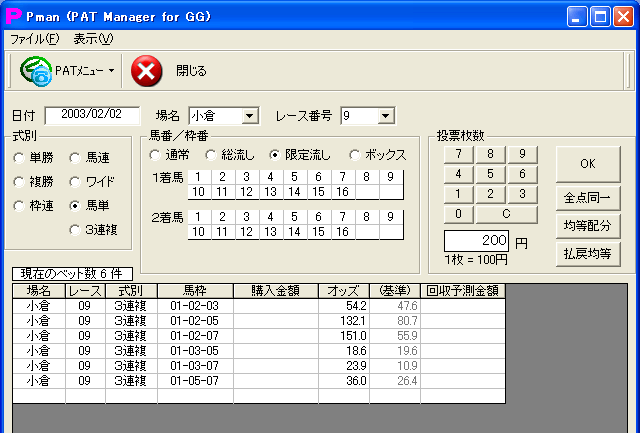640x433 pixels.
Task: Open the レース番号 race number dropdown
Action: point(386,116)
